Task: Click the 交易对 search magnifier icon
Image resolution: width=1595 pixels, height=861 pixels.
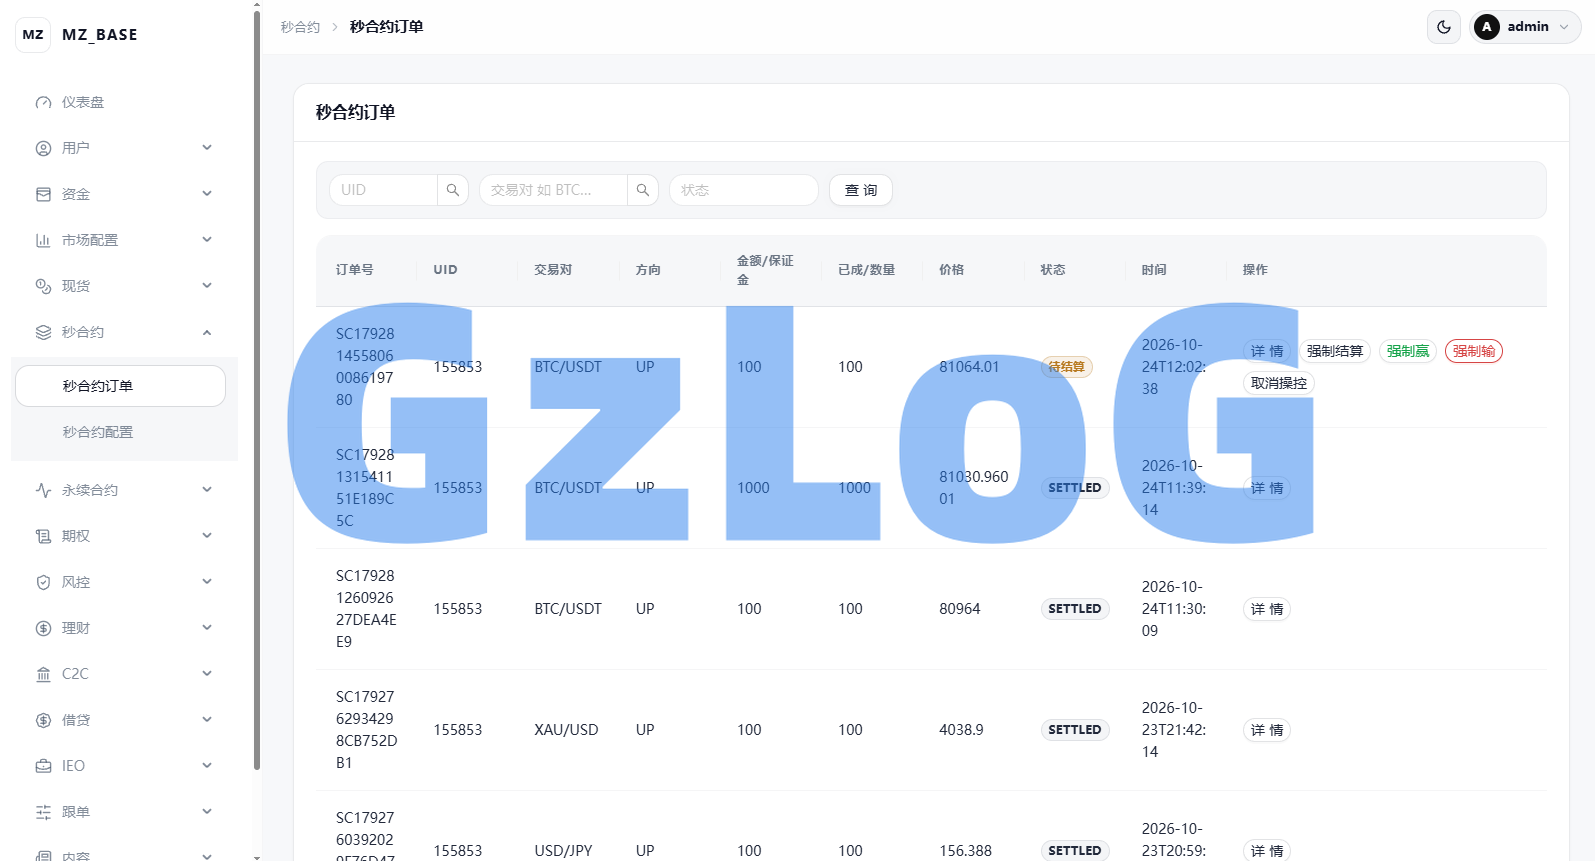Action: click(x=643, y=190)
